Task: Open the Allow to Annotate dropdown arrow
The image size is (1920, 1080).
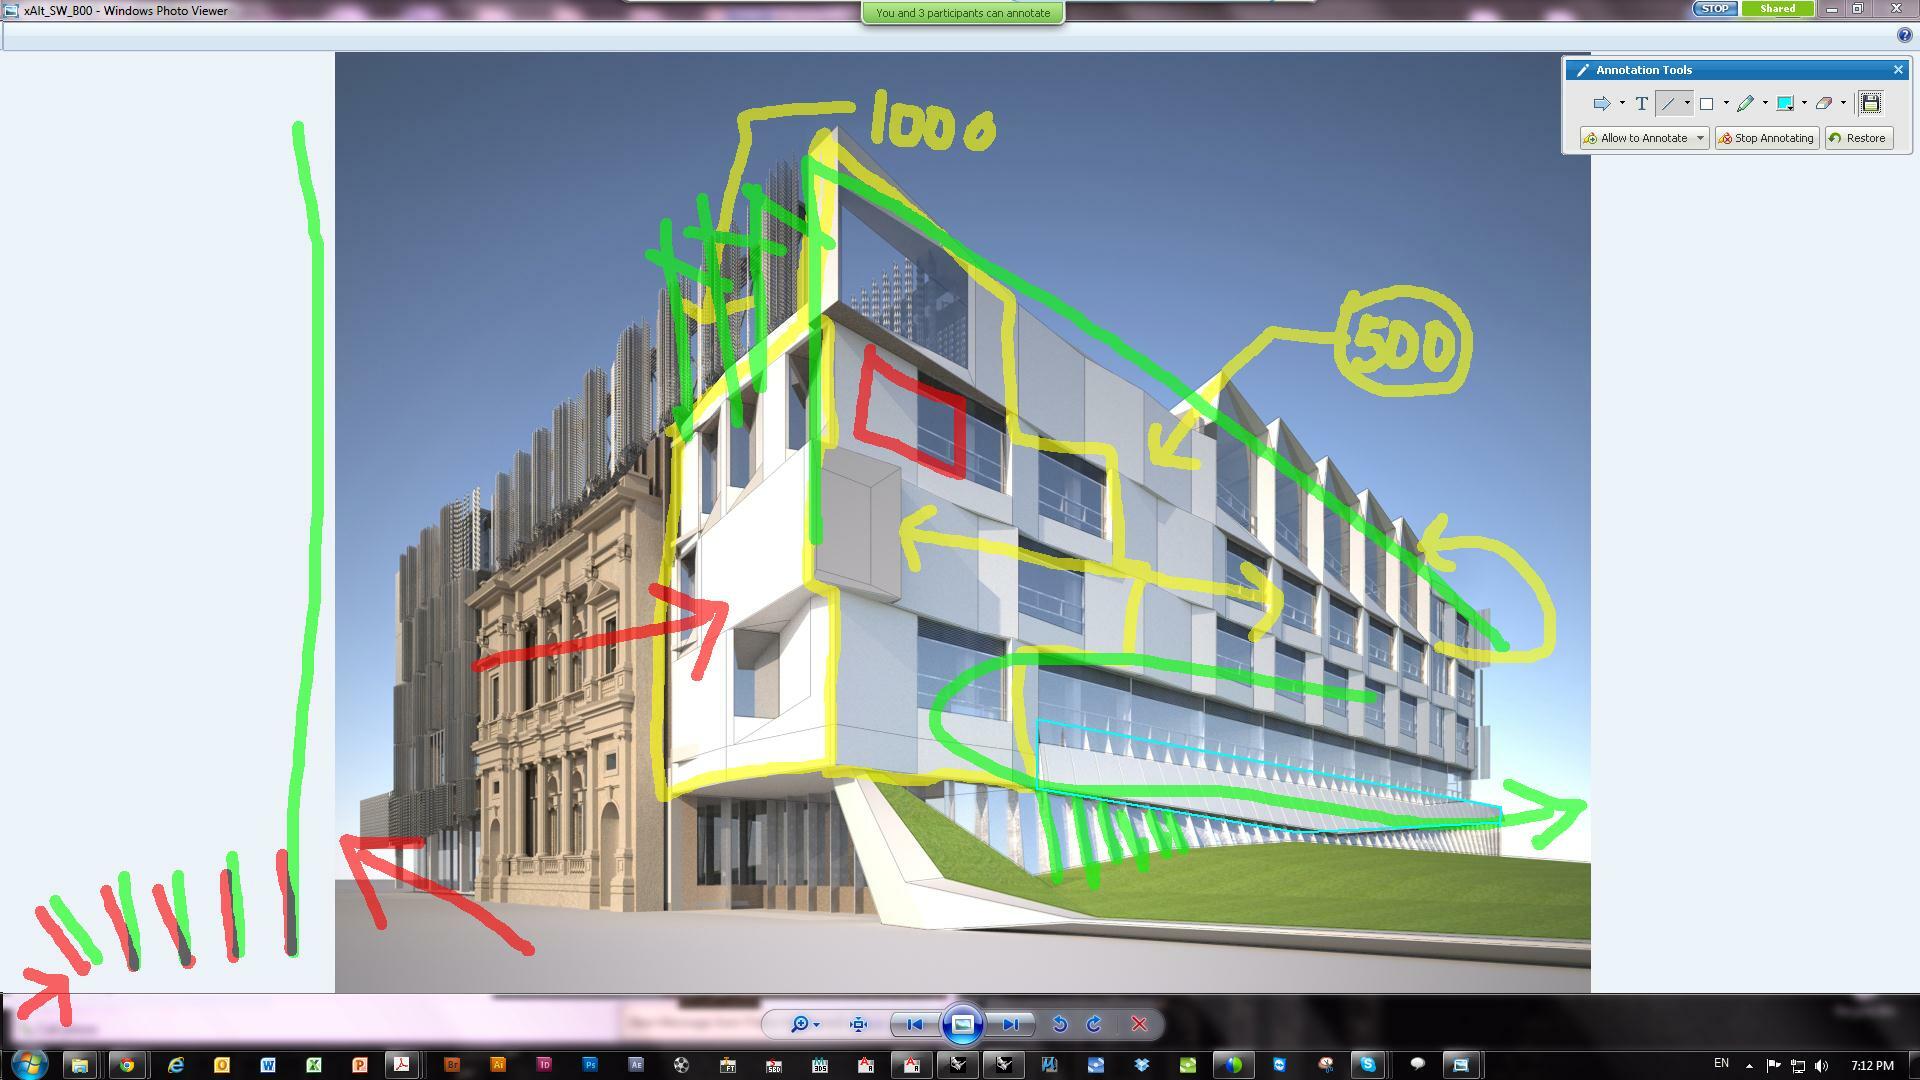Action: click(x=1700, y=138)
